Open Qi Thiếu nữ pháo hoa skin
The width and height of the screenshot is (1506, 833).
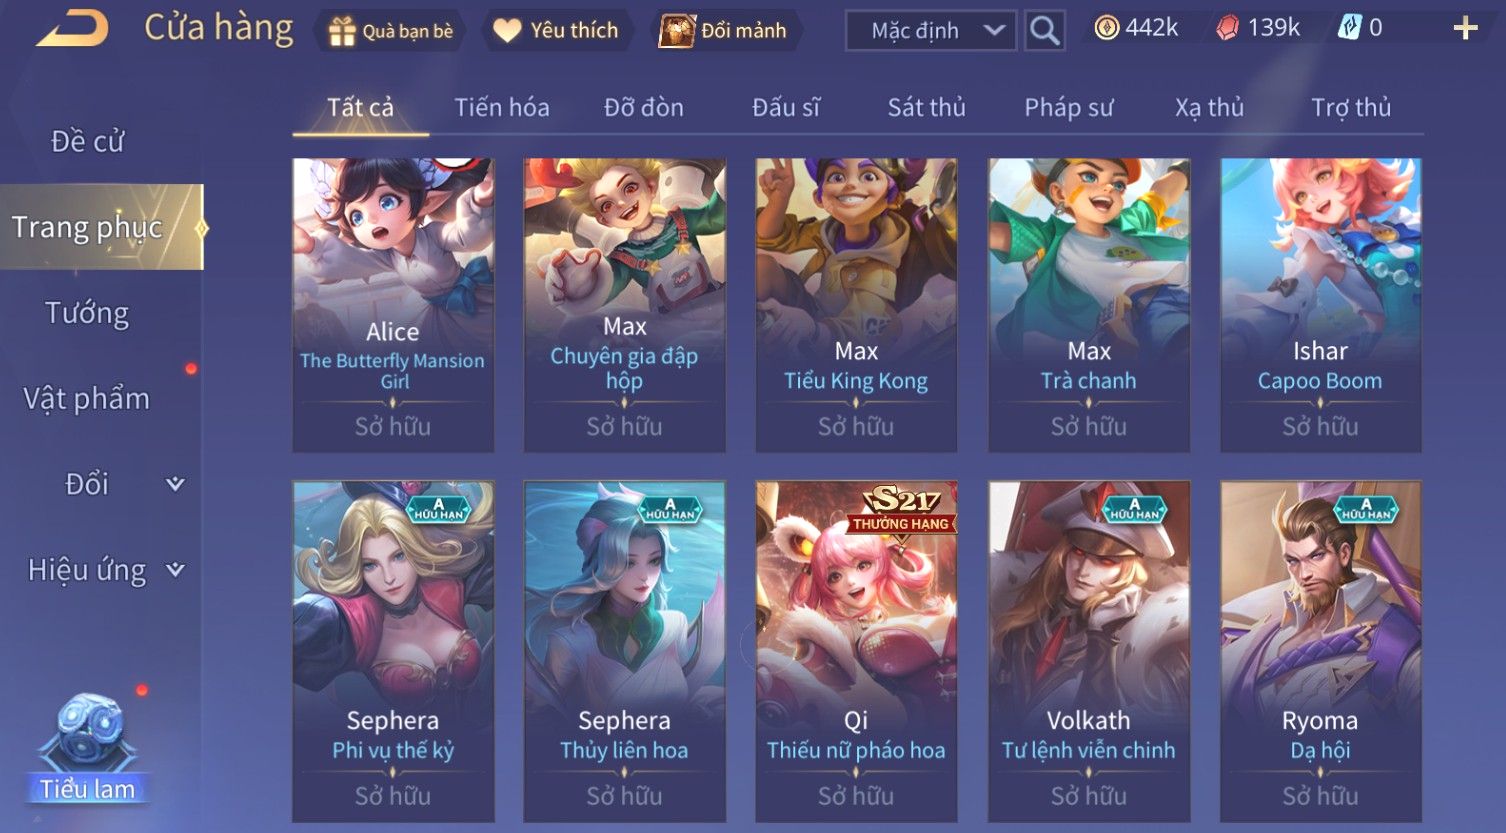coord(856,651)
